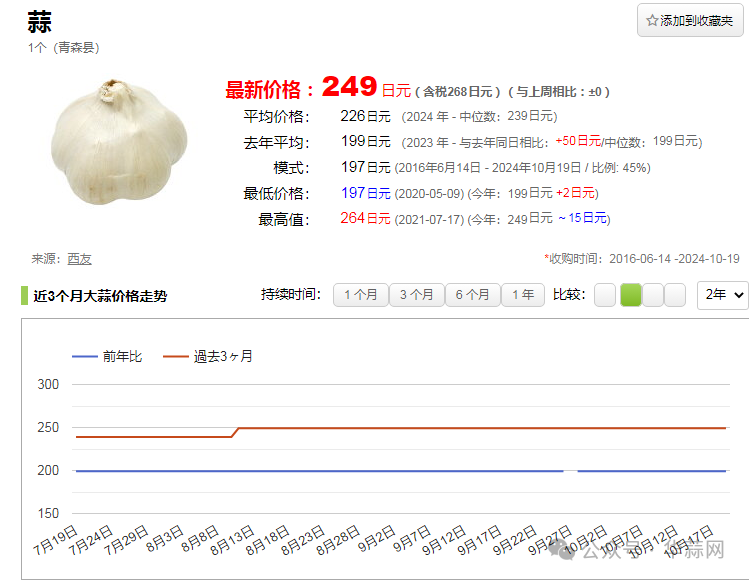The image size is (749, 580).
Task: Click the garlic bulb product image
Action: tap(118, 142)
